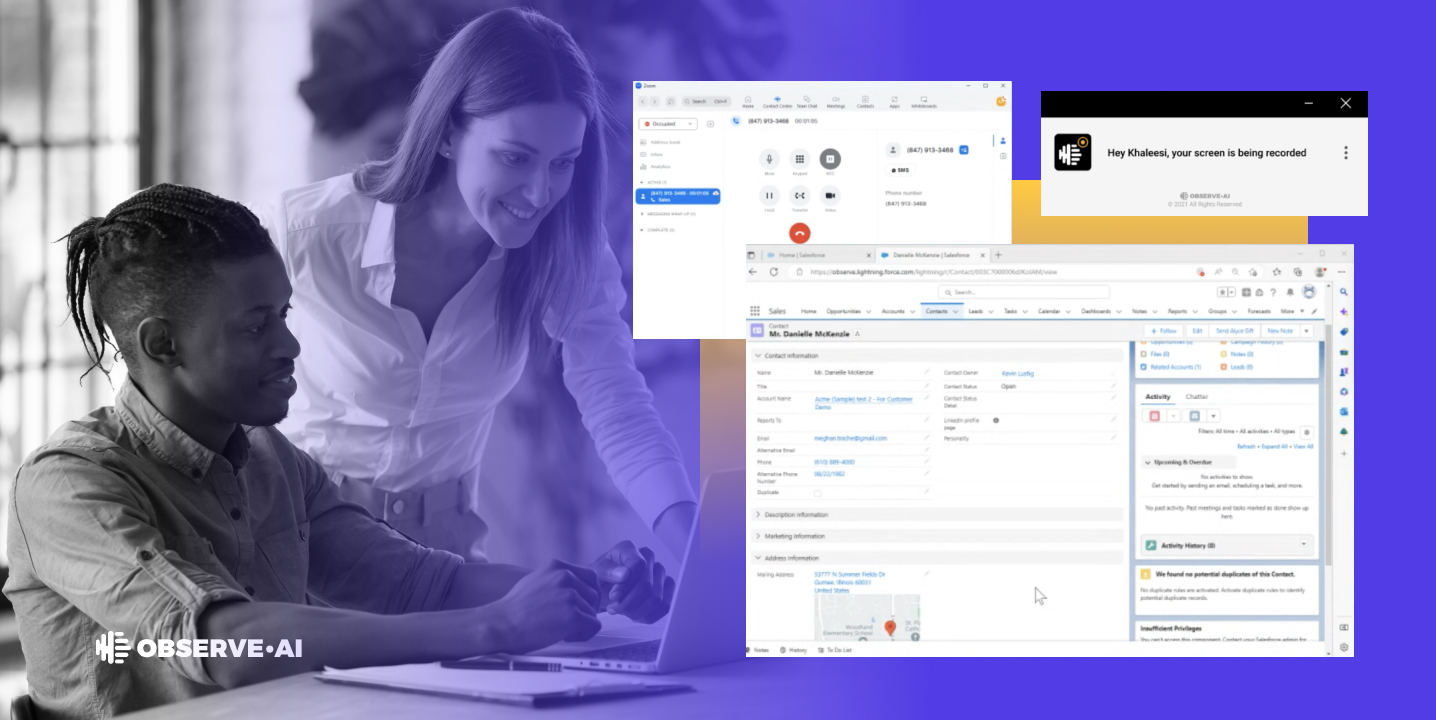Open the Occupied status dropdown
This screenshot has width=1436, height=720.
[x=668, y=124]
